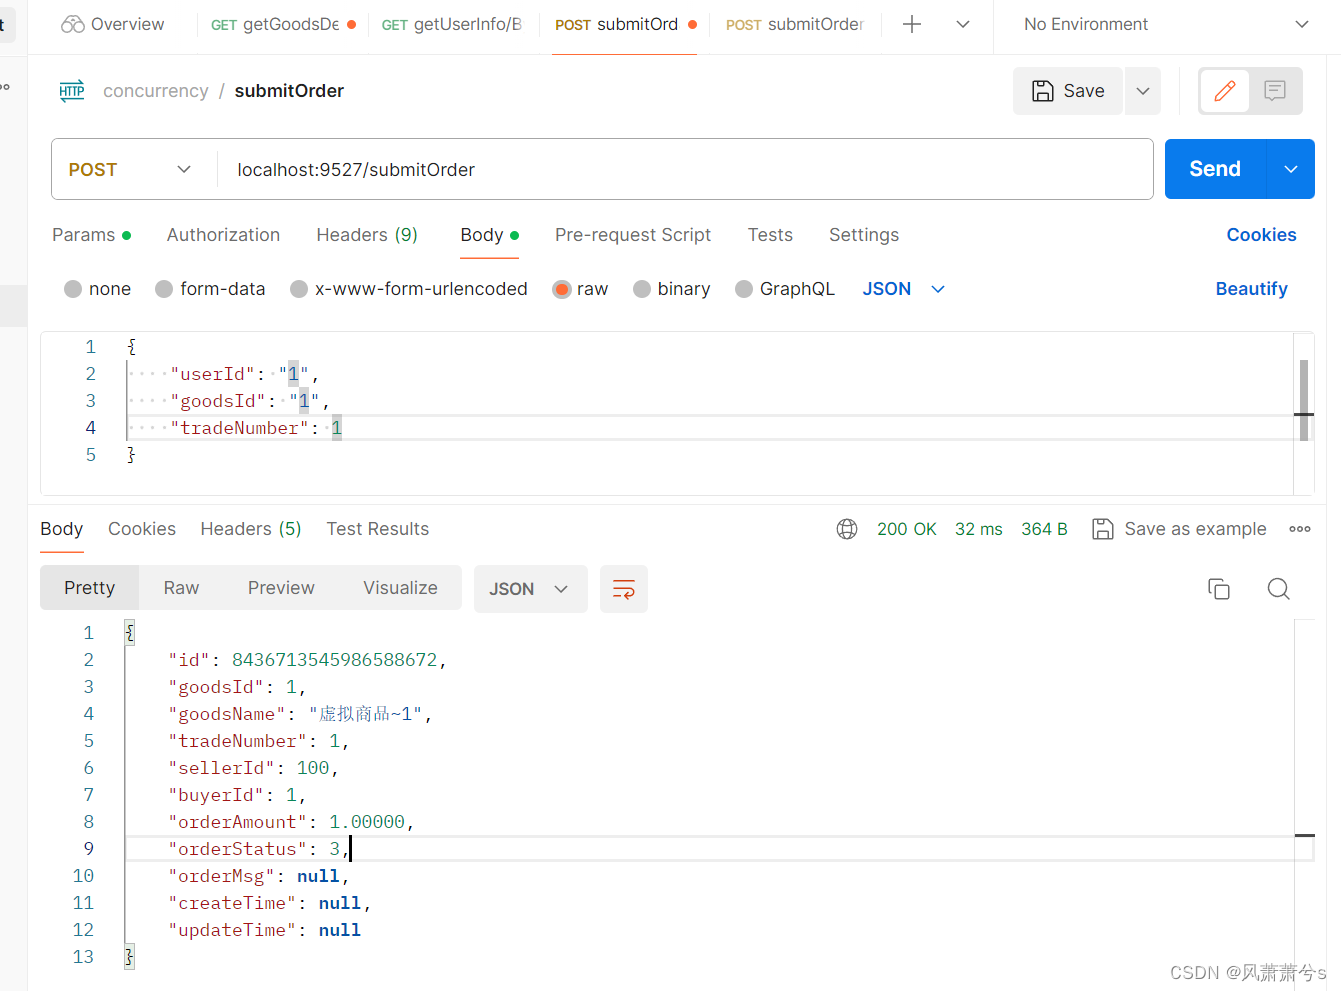This screenshot has height=991, width=1341.
Task: Open the Test Results response tab
Action: (377, 529)
